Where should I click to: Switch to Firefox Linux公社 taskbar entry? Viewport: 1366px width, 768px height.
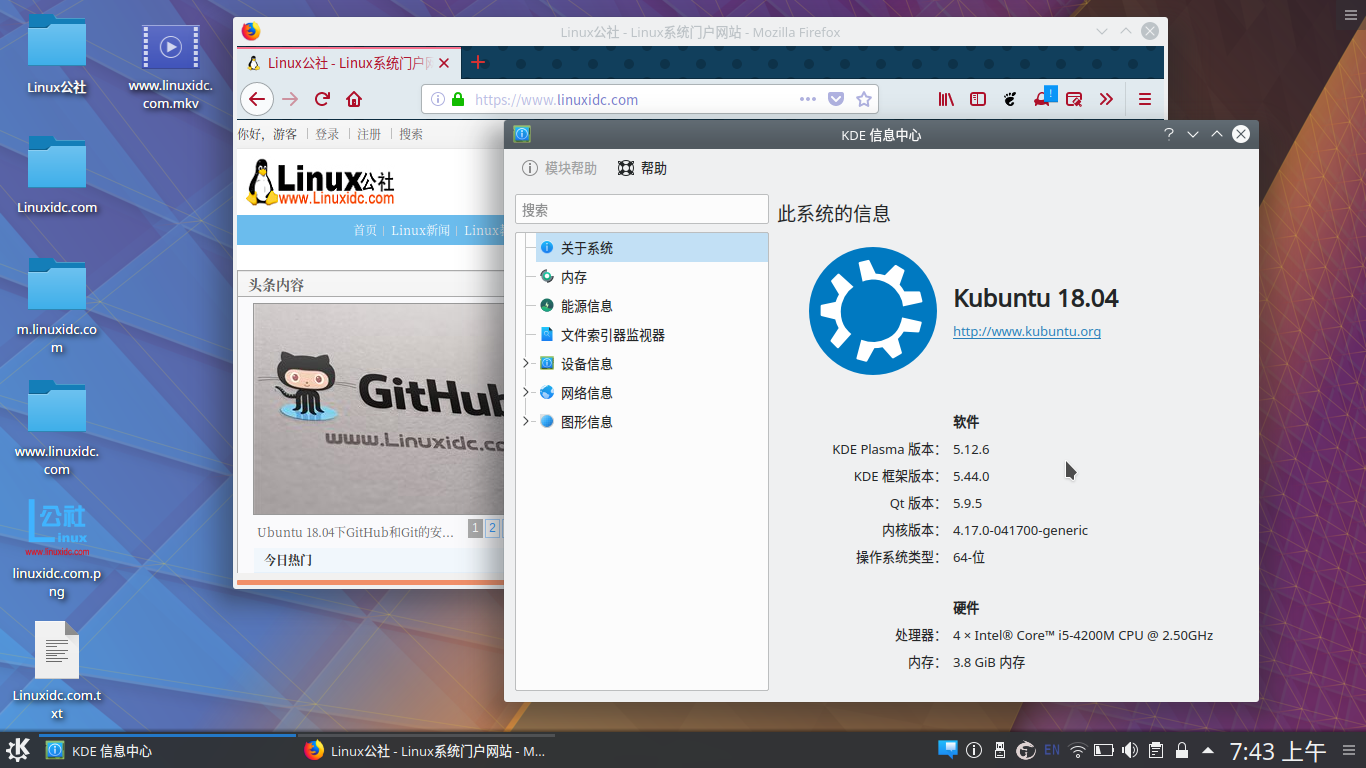click(426, 750)
